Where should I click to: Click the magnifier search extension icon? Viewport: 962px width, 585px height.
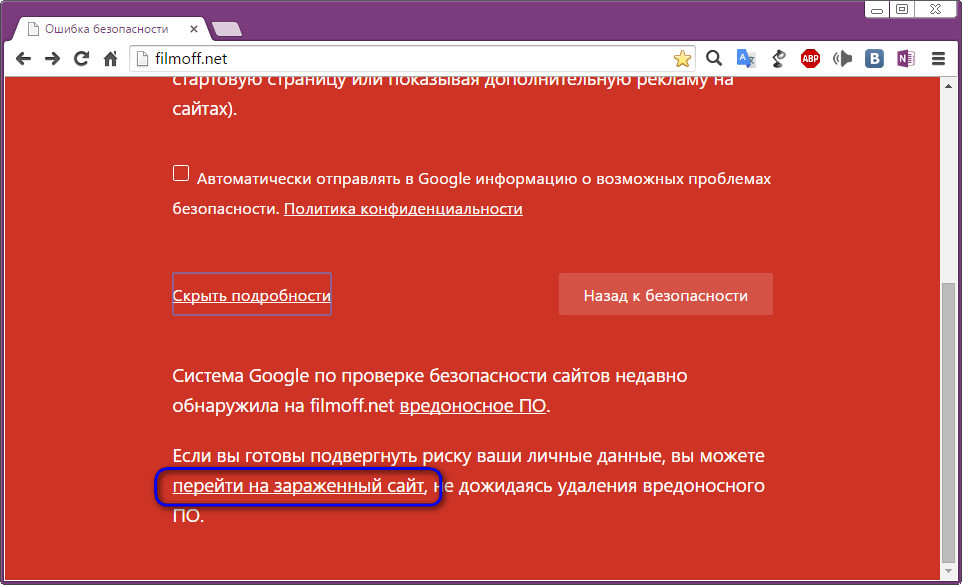pyautogui.click(x=714, y=58)
